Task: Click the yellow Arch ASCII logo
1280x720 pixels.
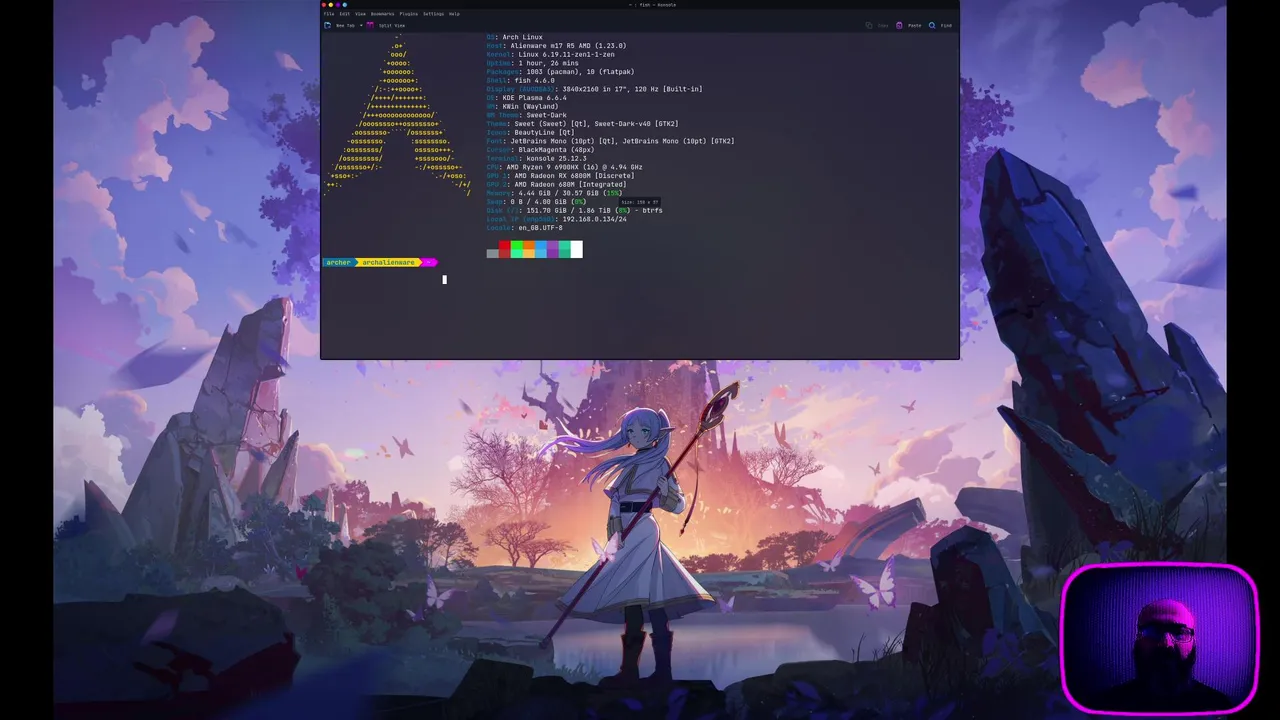Action: click(398, 115)
